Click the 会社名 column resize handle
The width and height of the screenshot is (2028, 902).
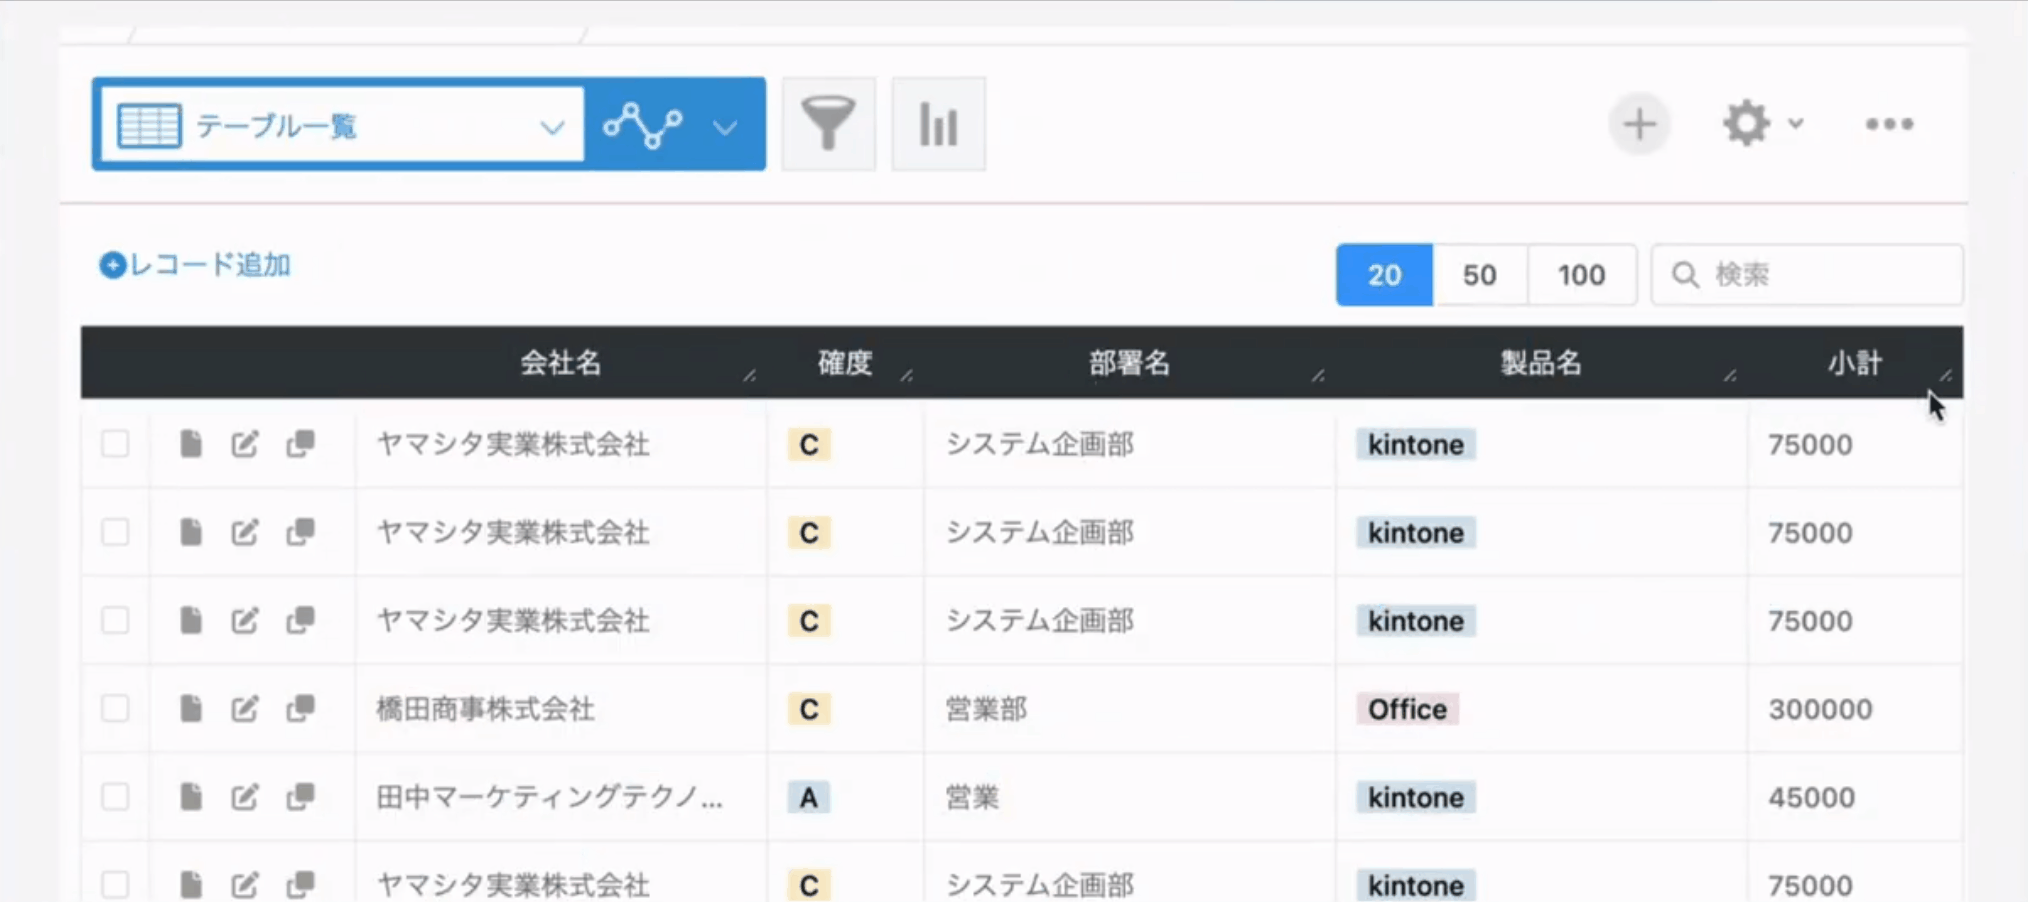tap(749, 375)
